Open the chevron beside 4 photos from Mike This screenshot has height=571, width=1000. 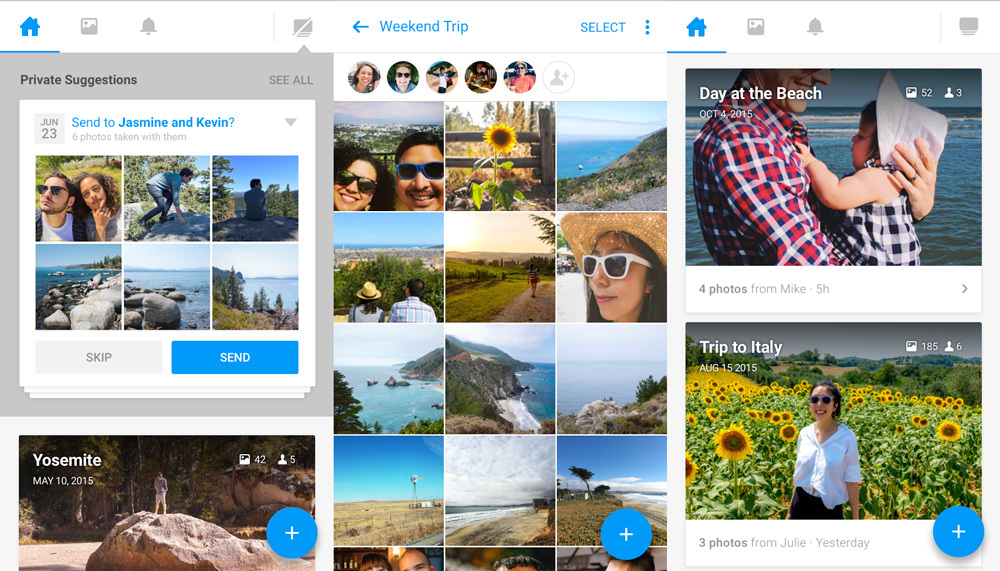[964, 289]
